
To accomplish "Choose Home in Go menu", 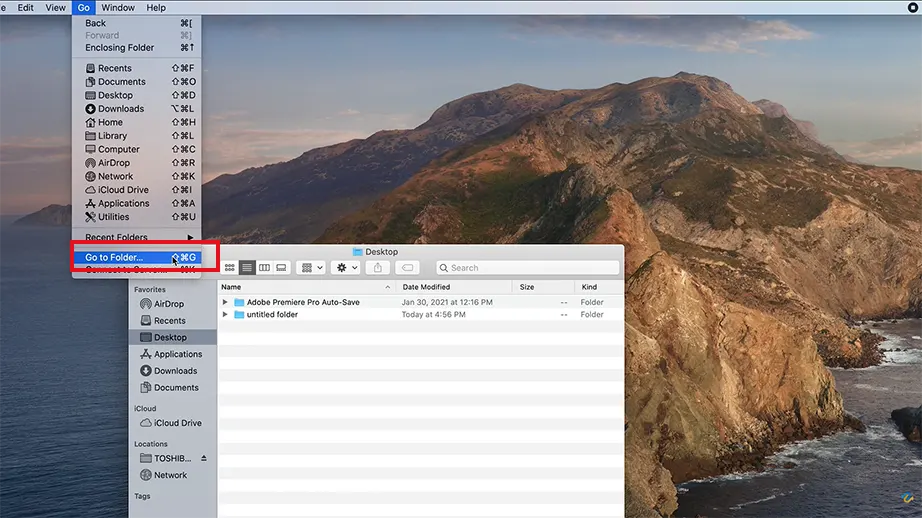I will 136,122.
